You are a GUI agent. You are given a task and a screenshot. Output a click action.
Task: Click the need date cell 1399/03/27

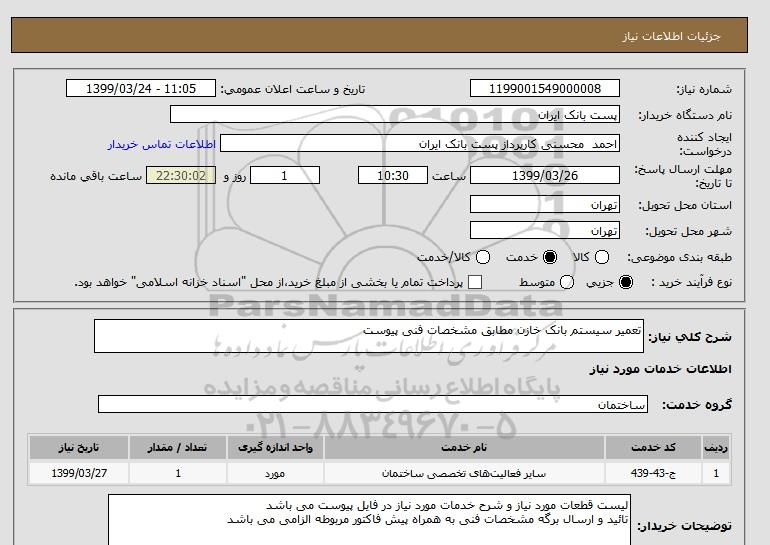coord(79,473)
